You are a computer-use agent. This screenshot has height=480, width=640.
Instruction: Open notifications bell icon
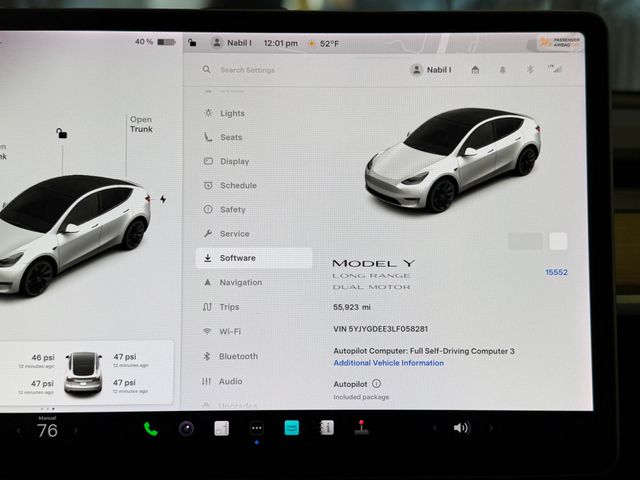(x=502, y=70)
